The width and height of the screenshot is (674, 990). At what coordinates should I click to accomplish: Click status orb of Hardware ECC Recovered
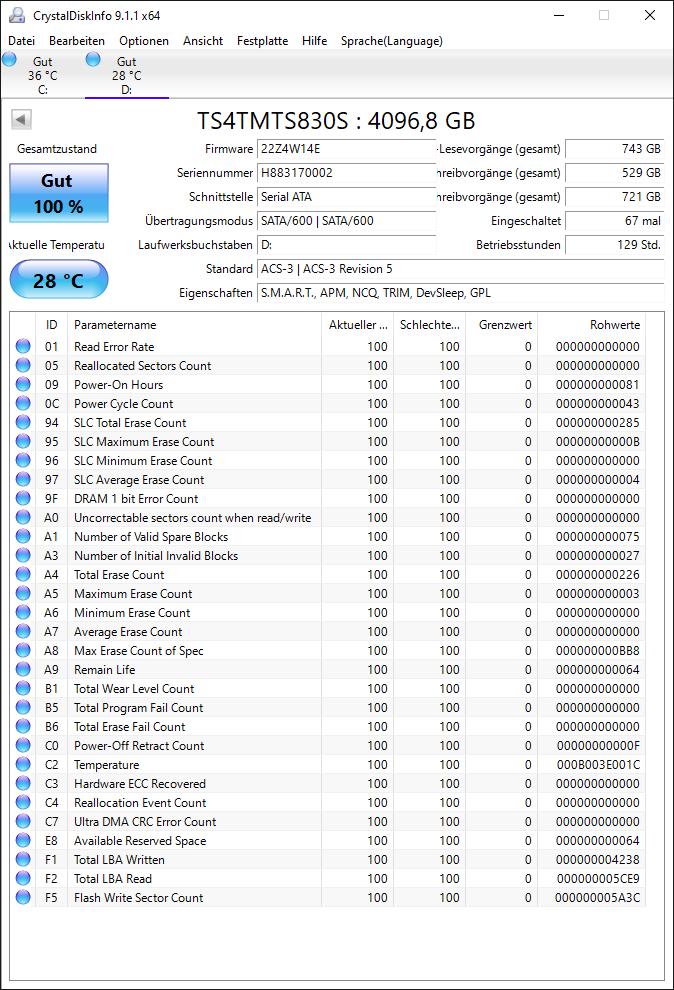pos(23,783)
